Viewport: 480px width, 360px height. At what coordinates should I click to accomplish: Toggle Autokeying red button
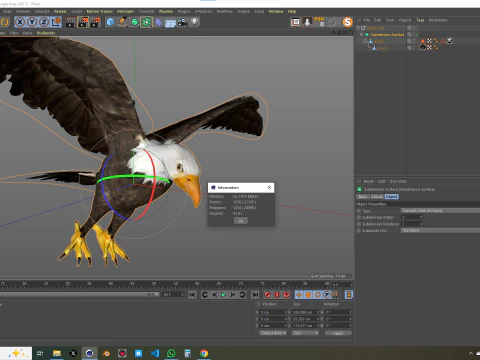277,295
